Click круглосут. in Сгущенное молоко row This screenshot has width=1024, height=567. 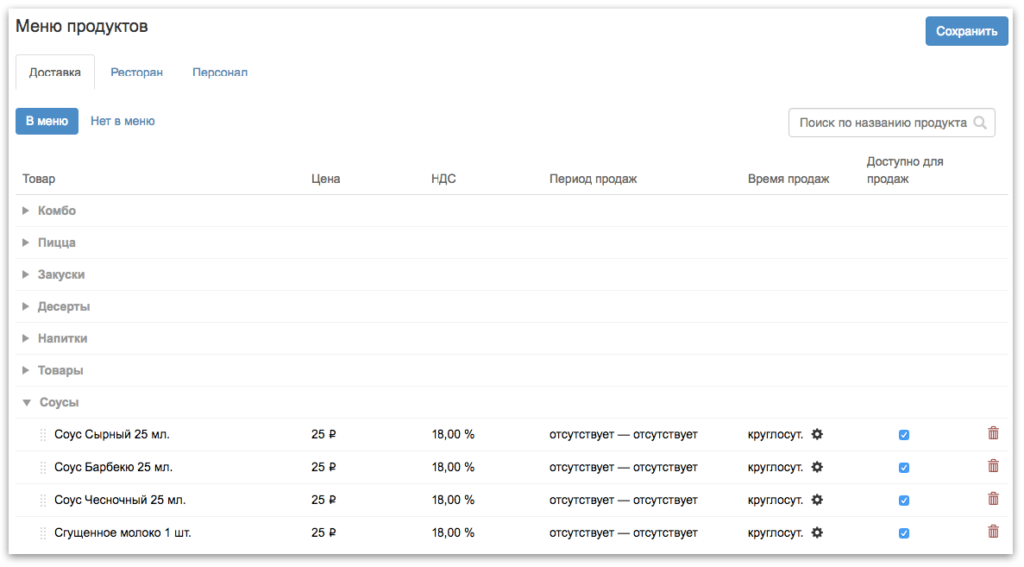(775, 532)
